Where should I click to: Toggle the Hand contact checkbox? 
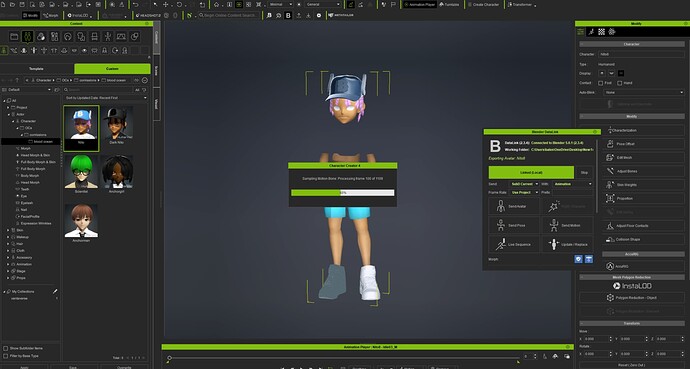tap(620, 83)
